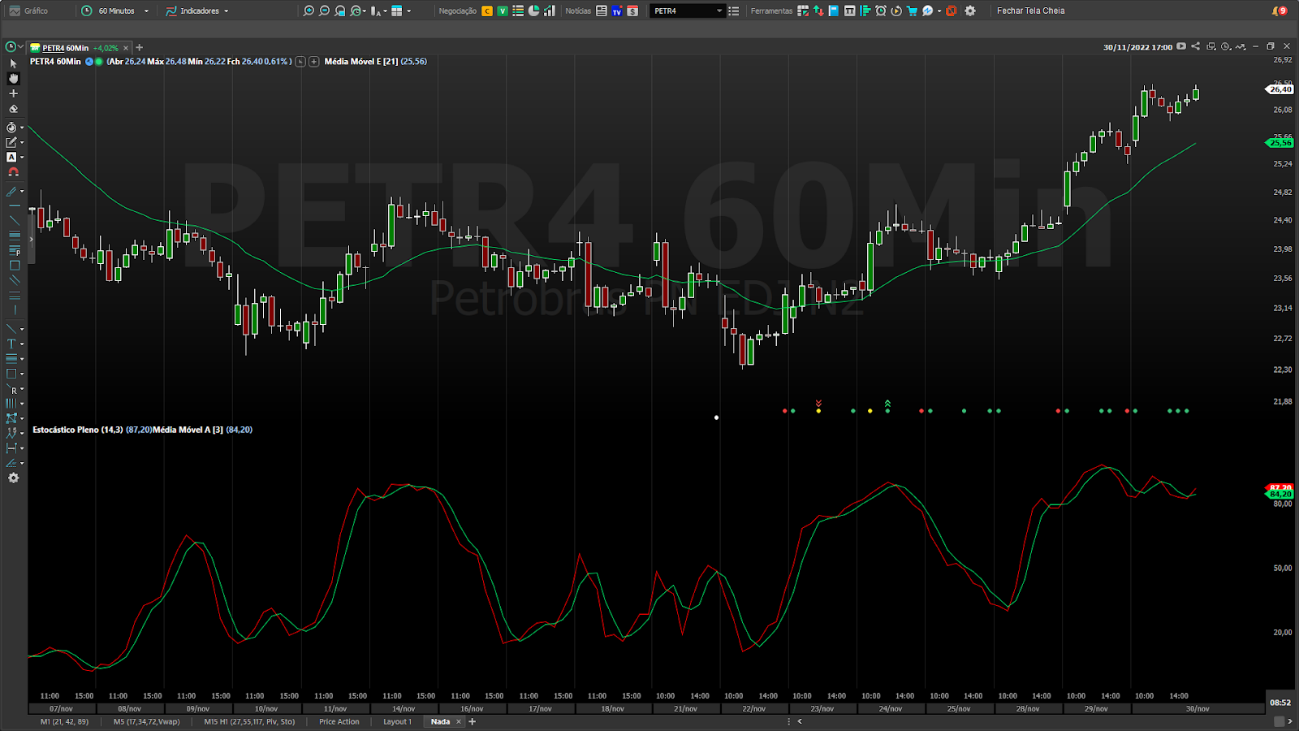Screen dimensions: 1299x731
Task: Switch to the M1 (21, 42, 89) tab
Action: [64, 721]
